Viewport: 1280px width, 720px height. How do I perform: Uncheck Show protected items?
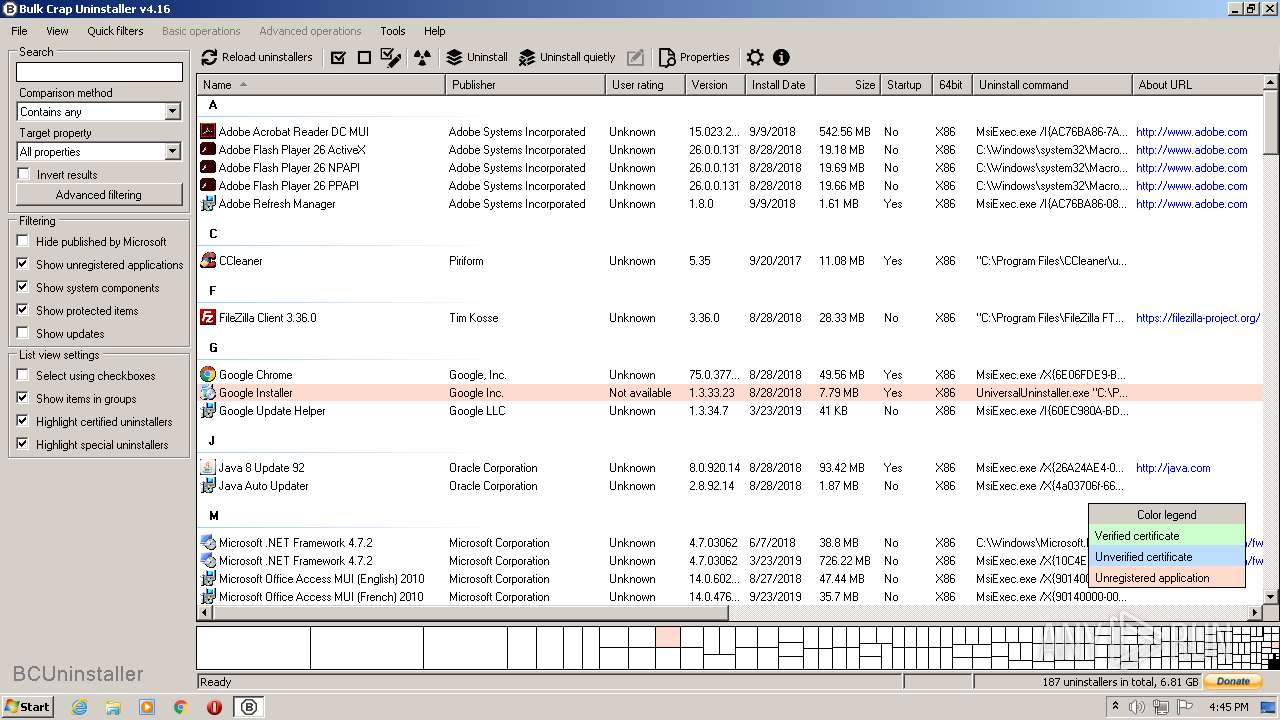pyautogui.click(x=23, y=310)
